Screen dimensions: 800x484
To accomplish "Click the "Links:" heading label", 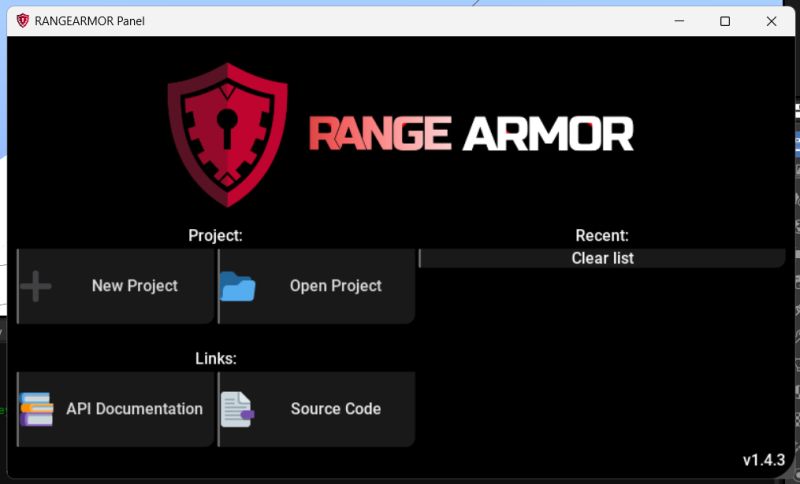I will pyautogui.click(x=216, y=359).
